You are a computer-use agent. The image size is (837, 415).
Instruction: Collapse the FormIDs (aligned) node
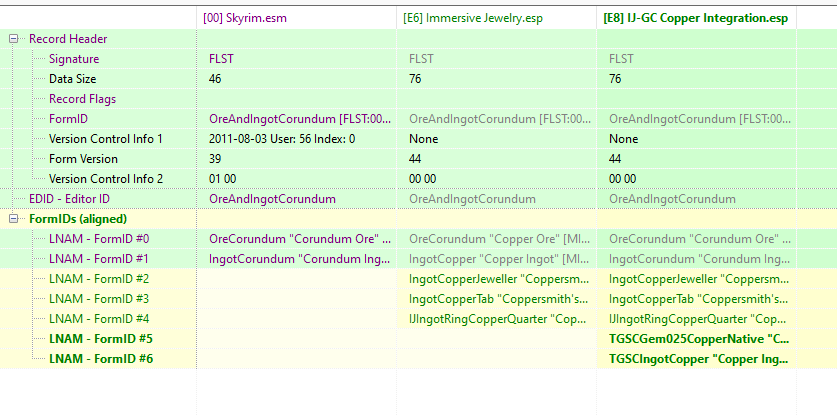tap(14, 219)
